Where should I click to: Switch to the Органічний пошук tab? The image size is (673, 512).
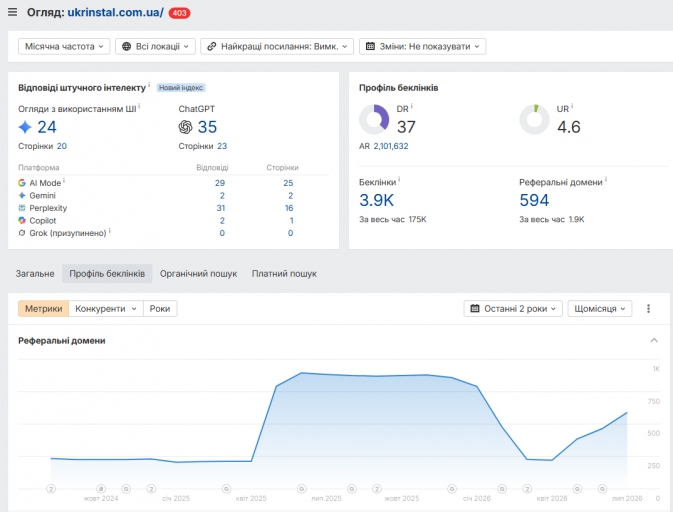point(198,273)
